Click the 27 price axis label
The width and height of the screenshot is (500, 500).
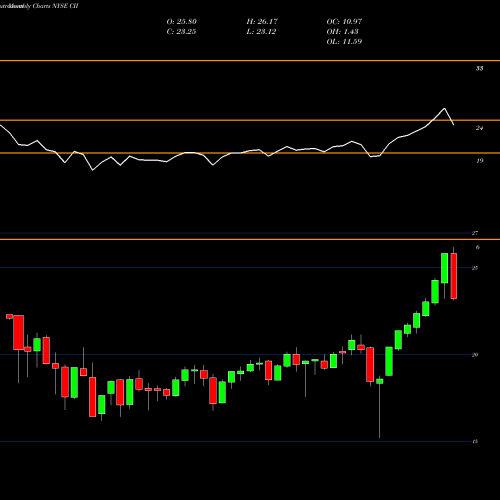click(x=475, y=233)
